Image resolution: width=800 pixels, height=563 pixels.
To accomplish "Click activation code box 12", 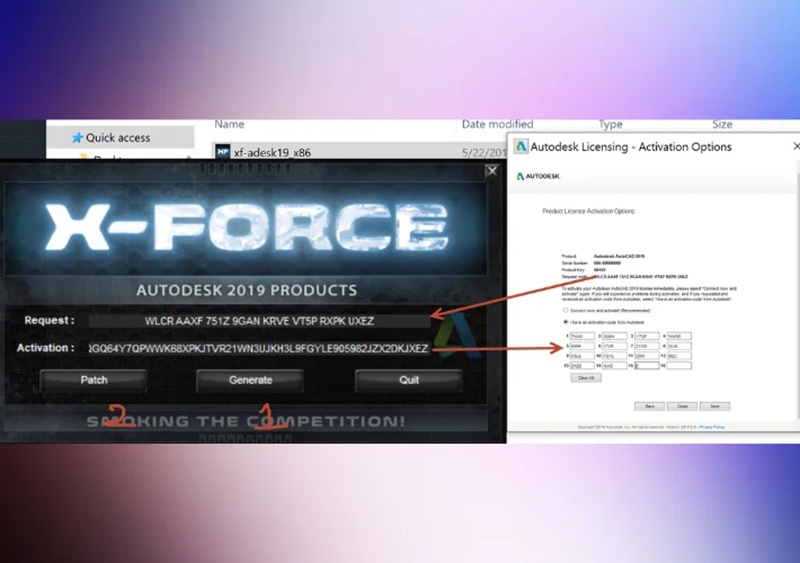I will (x=679, y=356).
